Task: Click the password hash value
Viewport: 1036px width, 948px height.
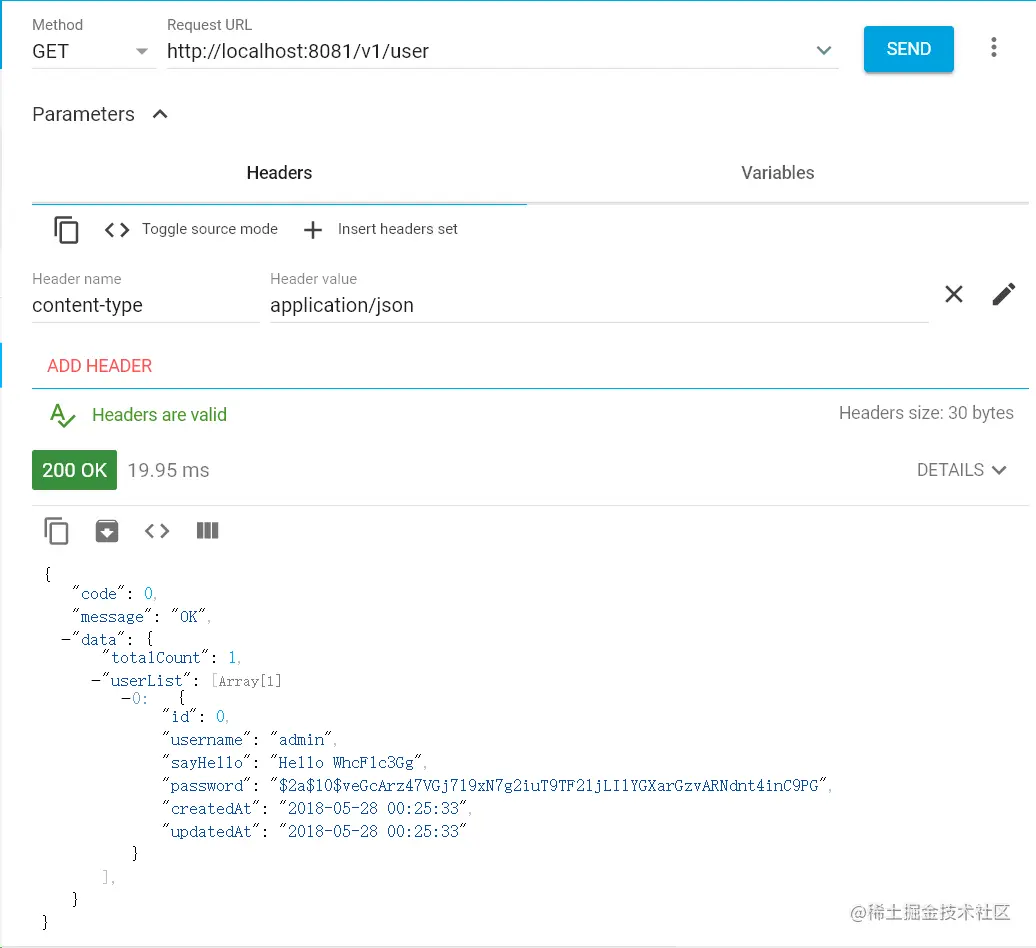Action: 548,785
